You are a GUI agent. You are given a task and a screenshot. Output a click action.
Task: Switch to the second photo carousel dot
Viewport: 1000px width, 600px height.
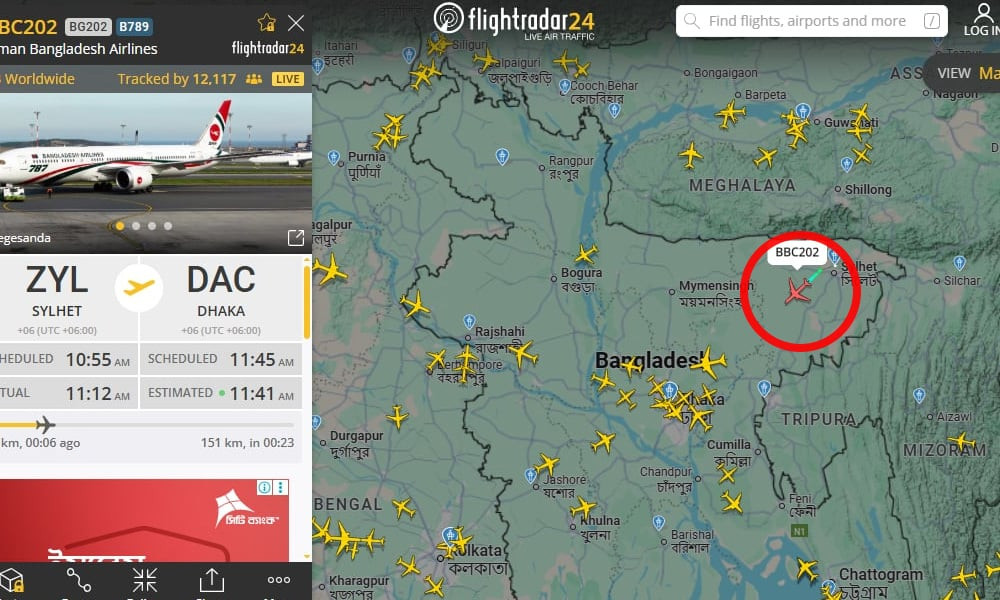click(x=136, y=226)
